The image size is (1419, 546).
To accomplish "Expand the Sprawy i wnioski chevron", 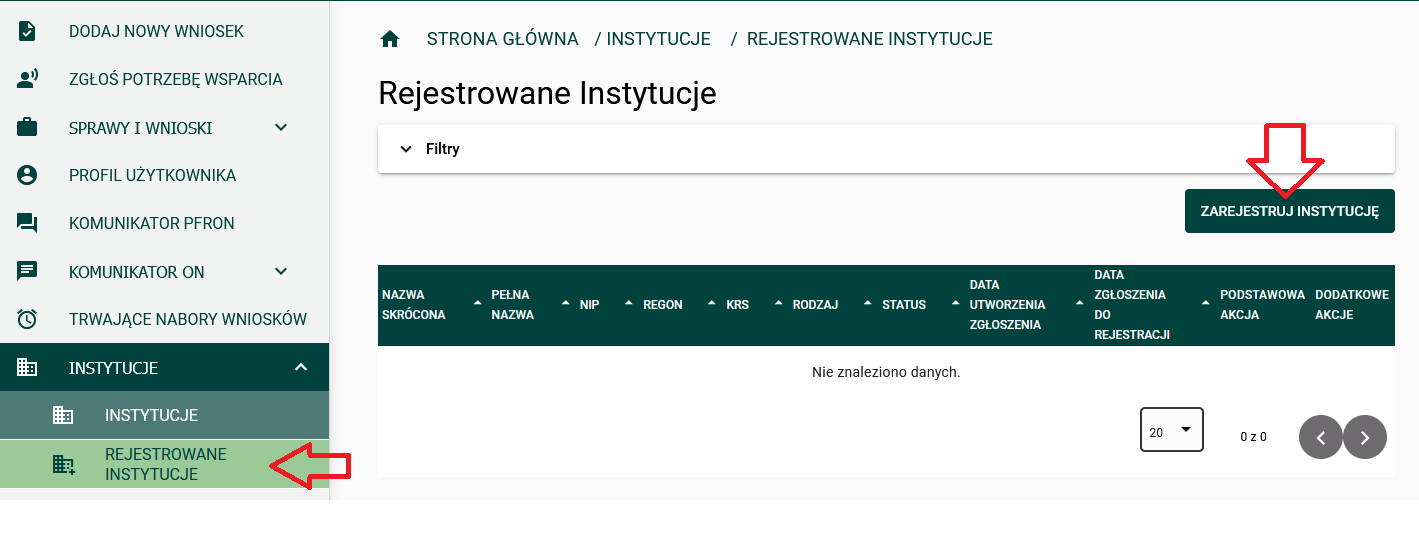I will (x=281, y=127).
